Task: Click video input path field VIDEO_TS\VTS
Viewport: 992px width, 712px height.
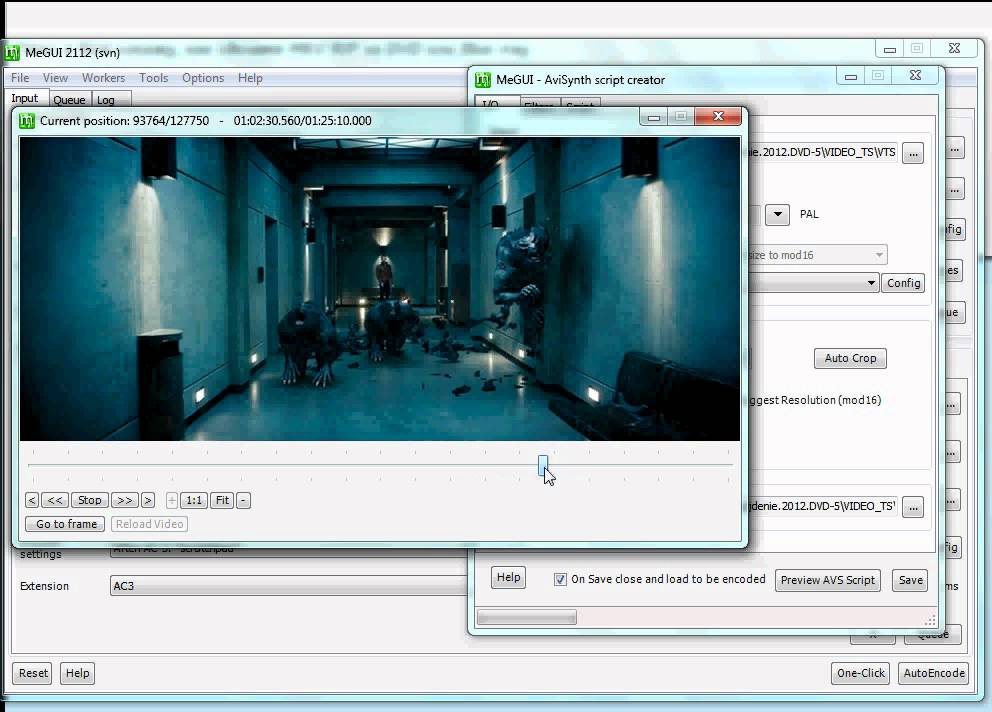Action: pyautogui.click(x=822, y=153)
